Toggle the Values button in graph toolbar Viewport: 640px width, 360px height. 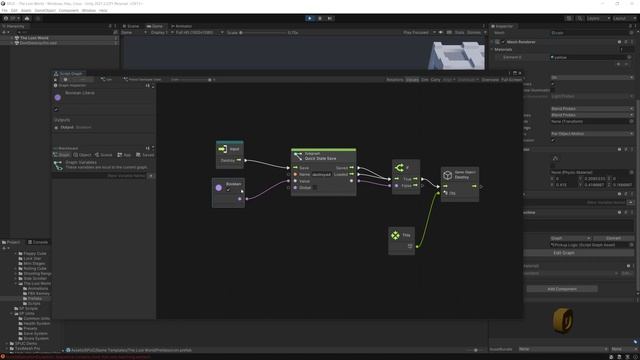(x=412, y=80)
